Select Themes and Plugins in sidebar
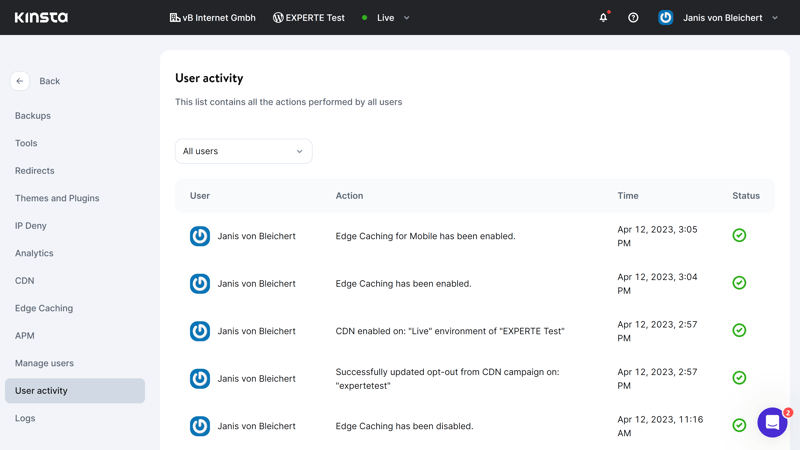Image resolution: width=800 pixels, height=450 pixels. coord(57,198)
